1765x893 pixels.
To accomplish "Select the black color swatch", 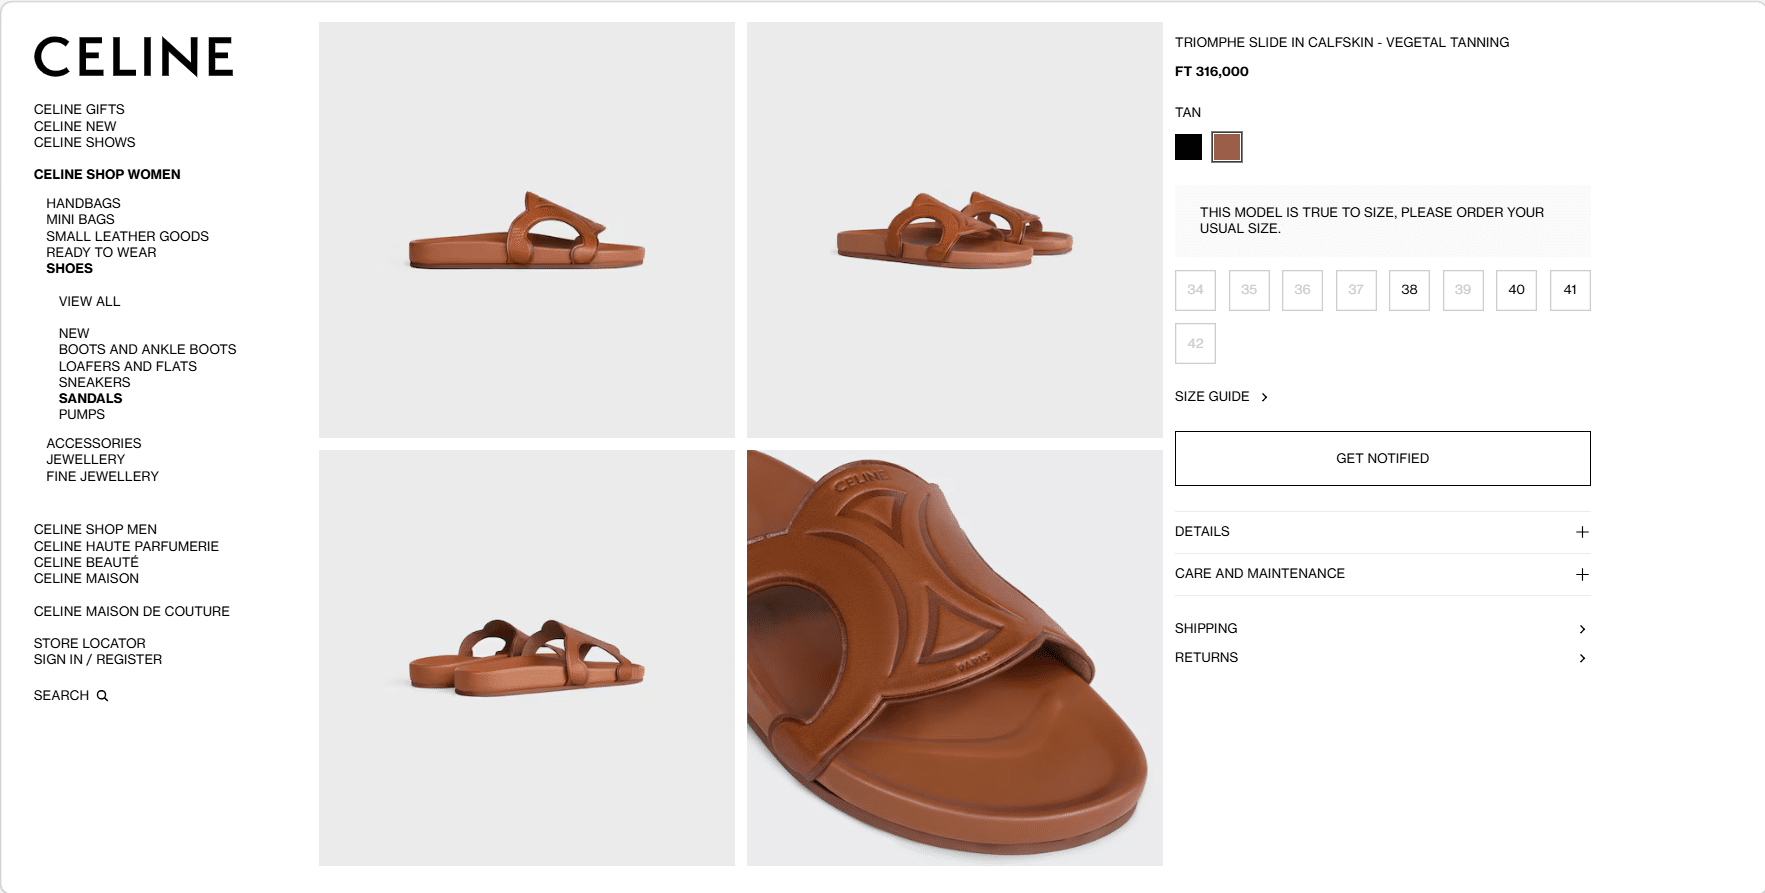I will coord(1188,147).
